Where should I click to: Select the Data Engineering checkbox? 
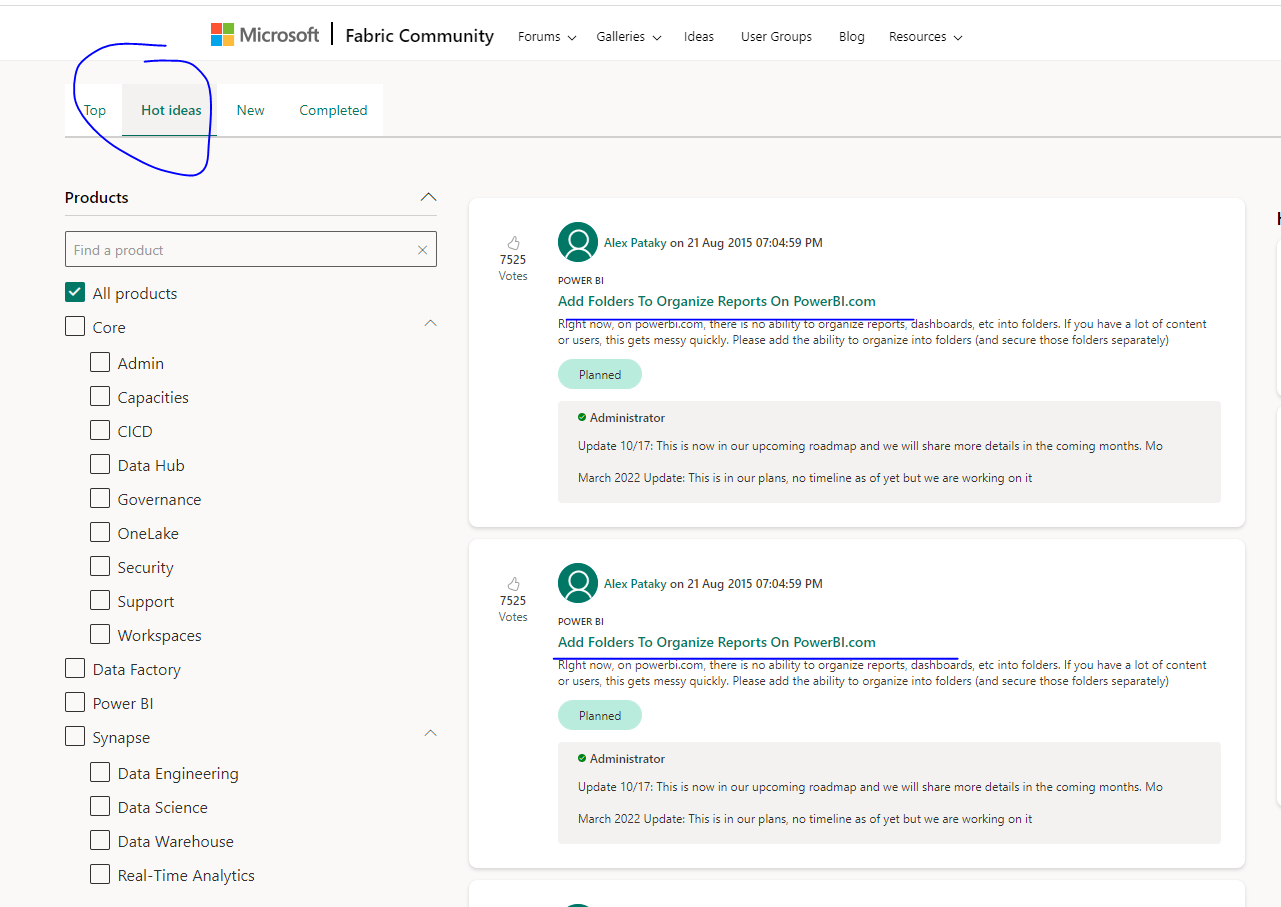tap(100, 773)
